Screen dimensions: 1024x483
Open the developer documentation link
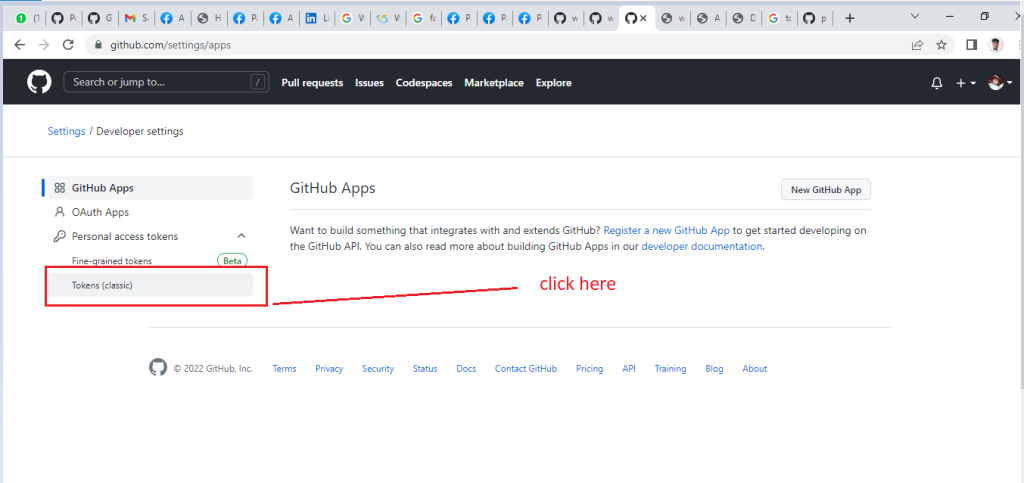point(701,246)
